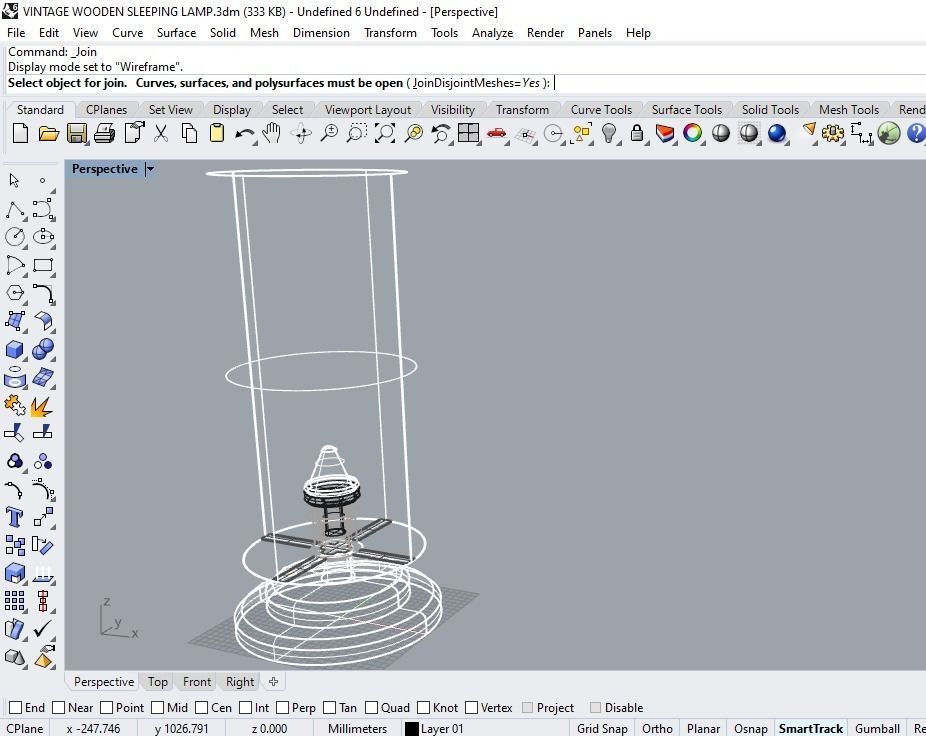Toggle the Mid osnap checkbox

coord(157,708)
